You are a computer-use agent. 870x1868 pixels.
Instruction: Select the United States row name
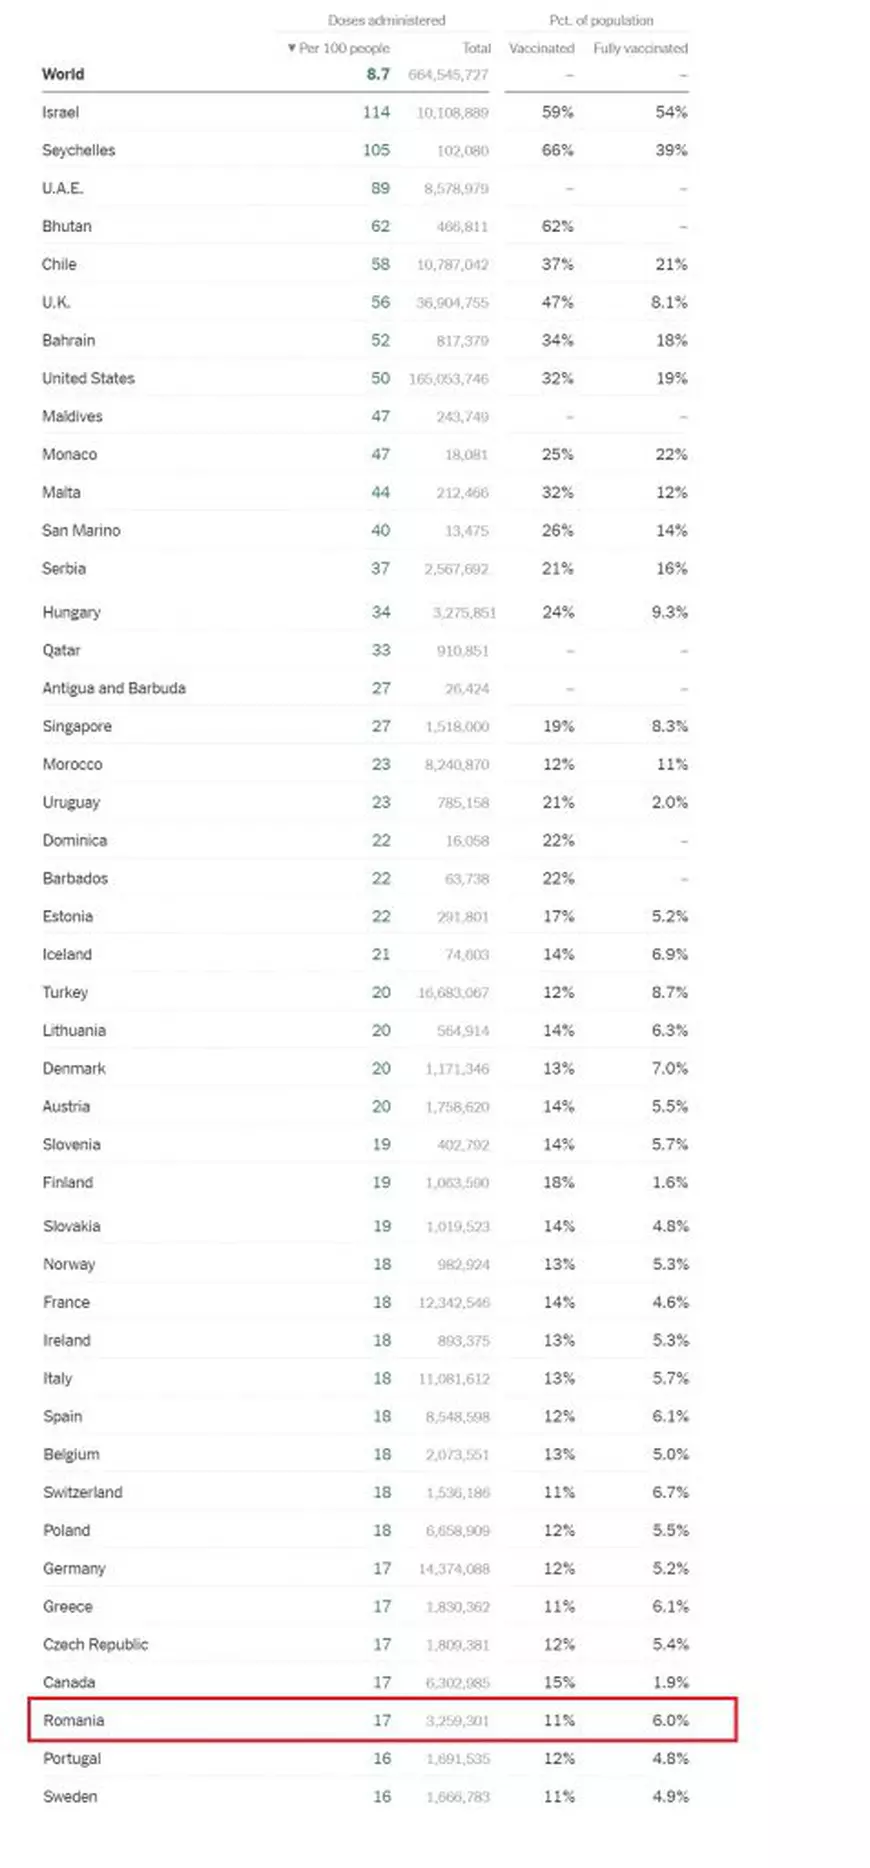point(88,378)
